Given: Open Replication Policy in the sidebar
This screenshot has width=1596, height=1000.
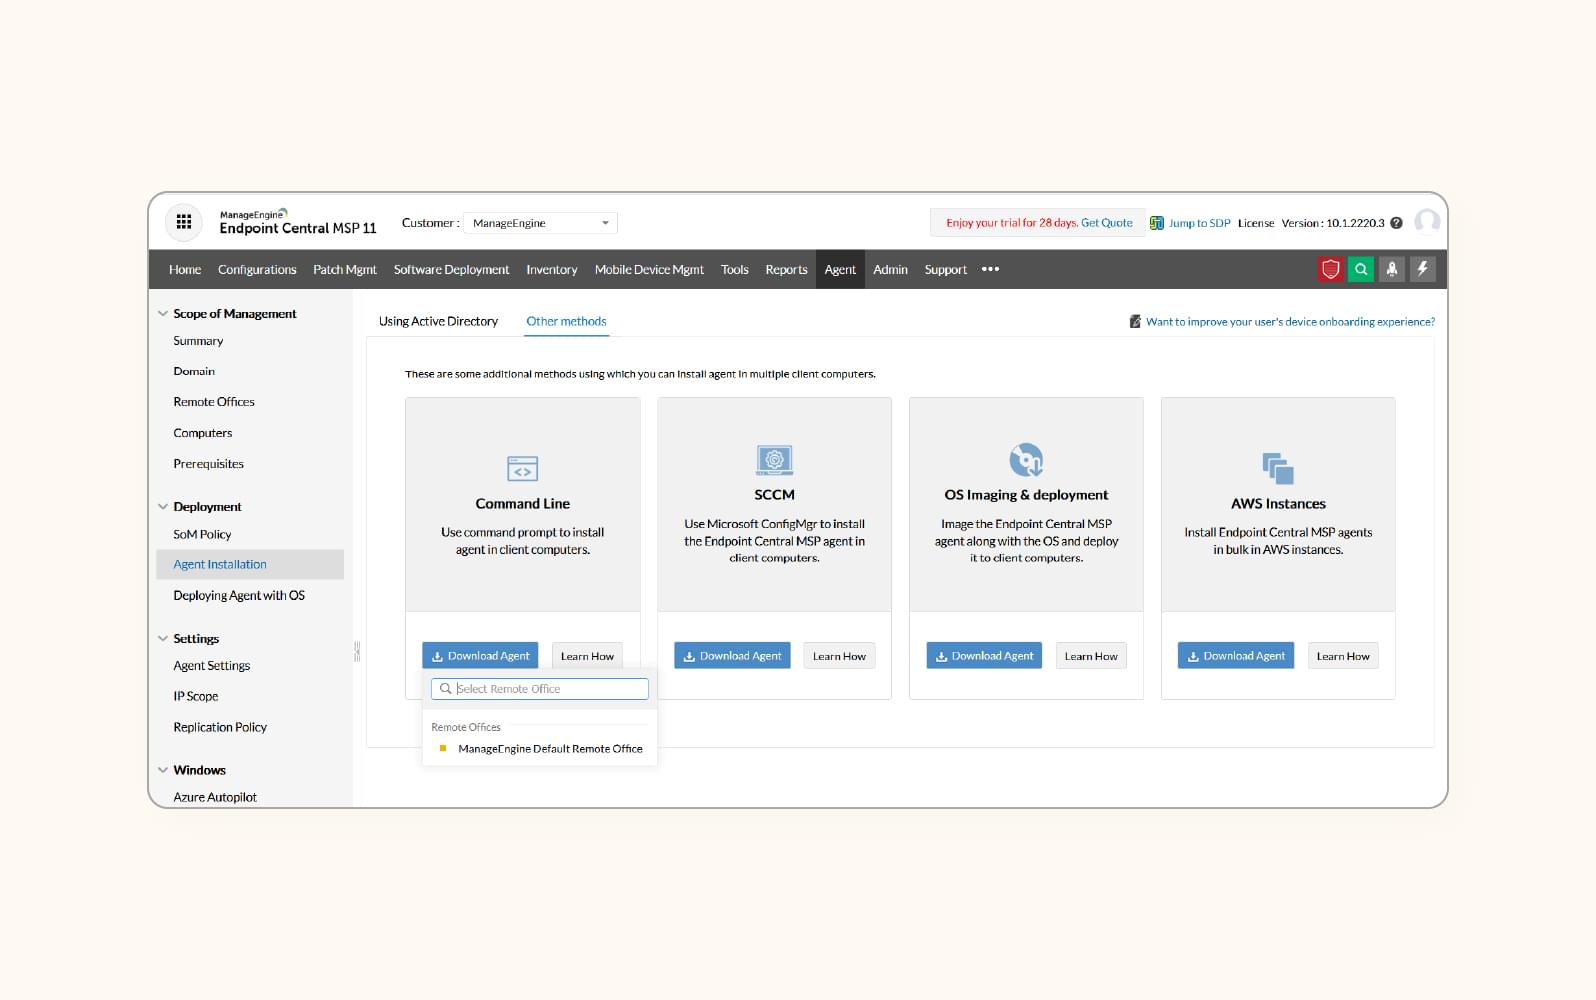Looking at the screenshot, I should click(220, 728).
